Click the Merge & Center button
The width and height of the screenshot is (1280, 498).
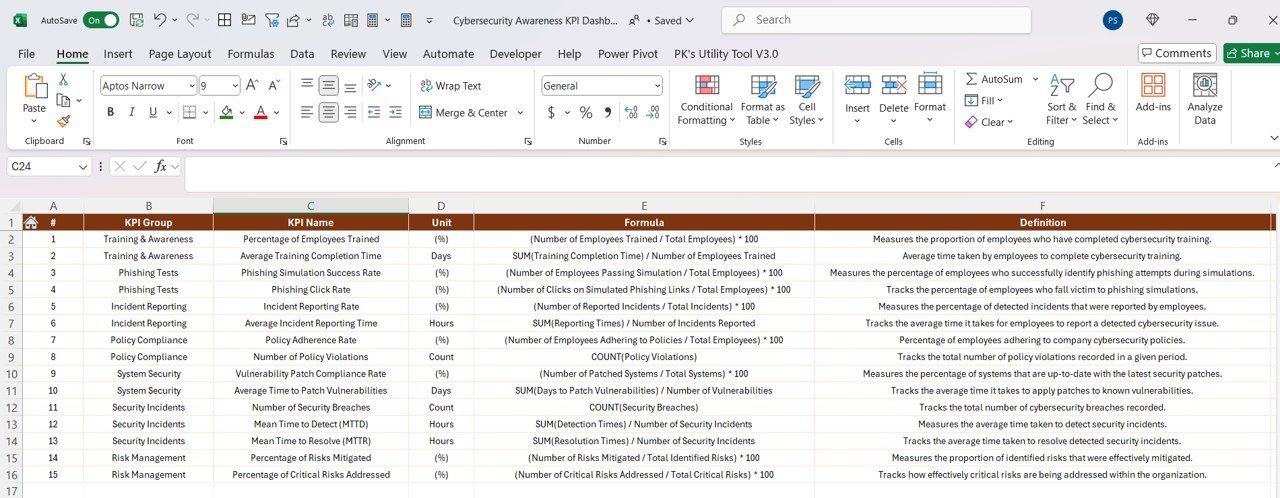tap(464, 113)
